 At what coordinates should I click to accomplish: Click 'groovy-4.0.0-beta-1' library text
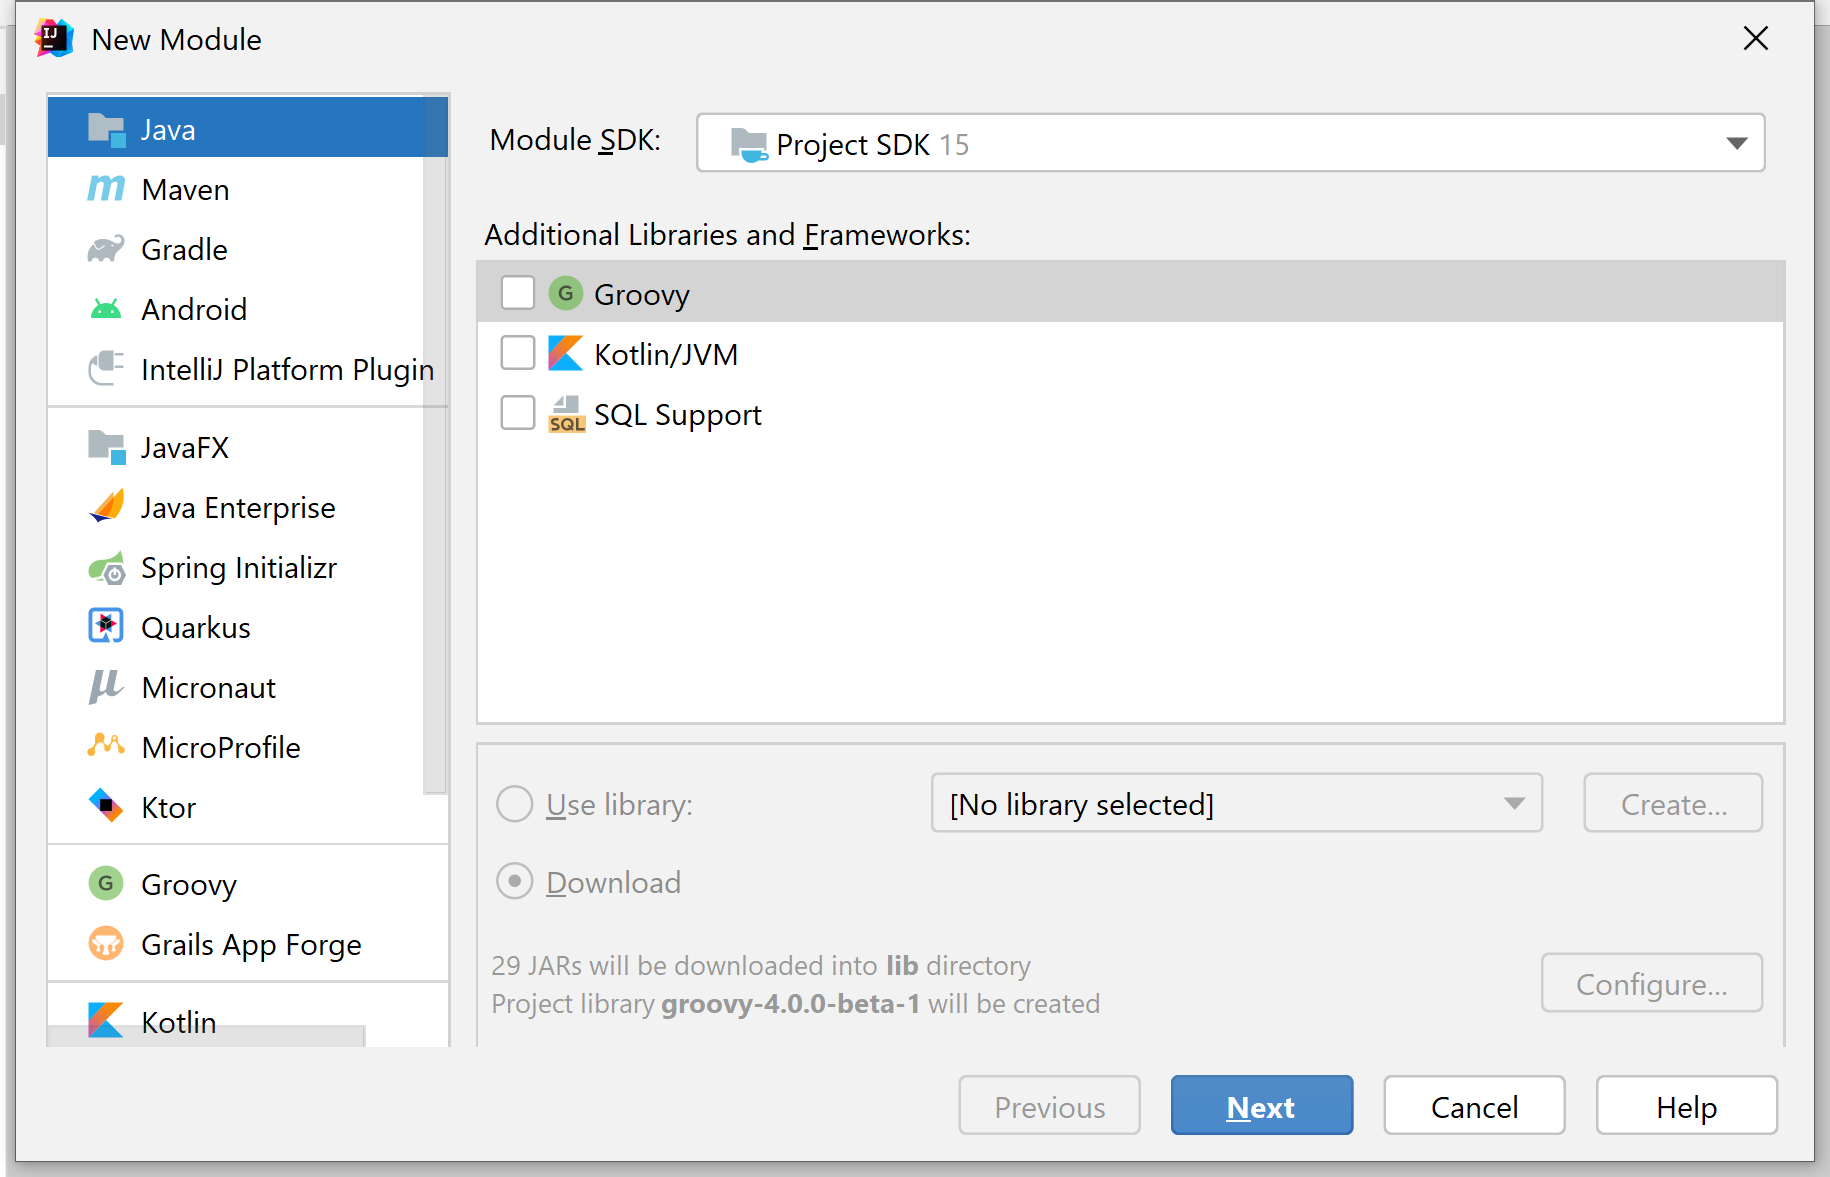[791, 1003]
